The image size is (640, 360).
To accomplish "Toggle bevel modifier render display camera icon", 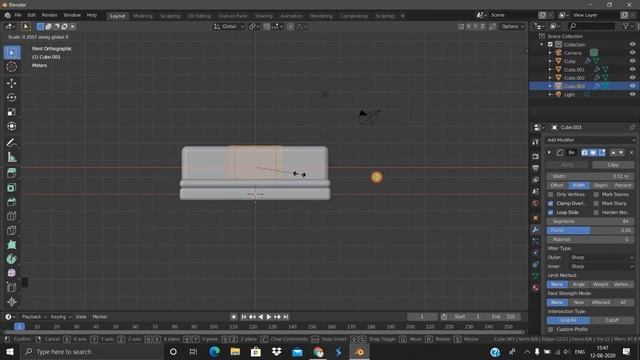I will [585, 152].
